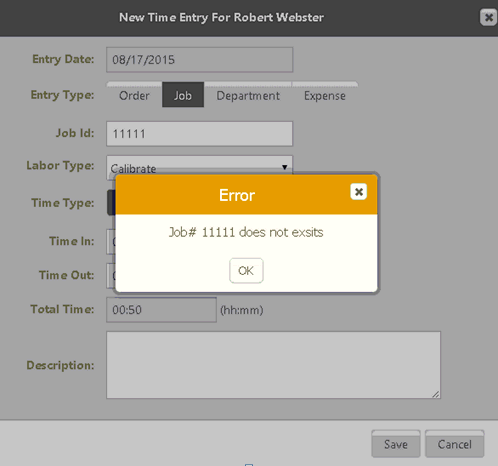
Task: Click the Time Out field edge
Action: [x=111, y=276]
